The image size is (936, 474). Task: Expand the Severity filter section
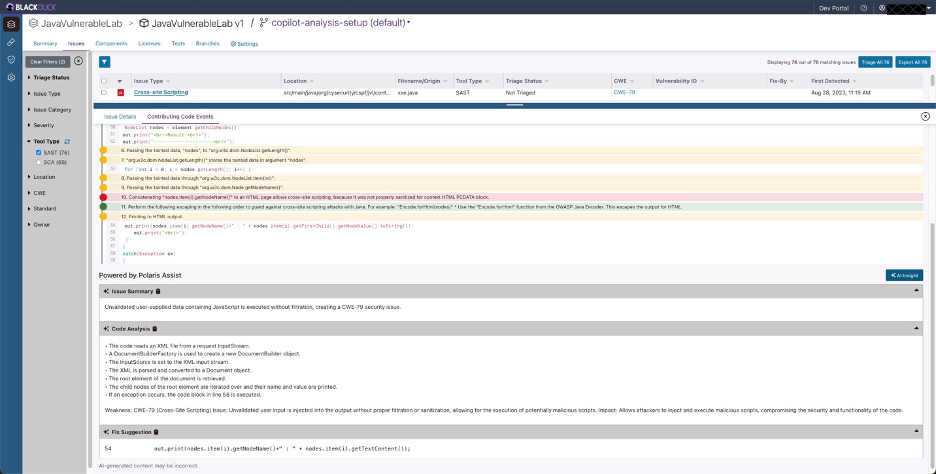[x=43, y=125]
